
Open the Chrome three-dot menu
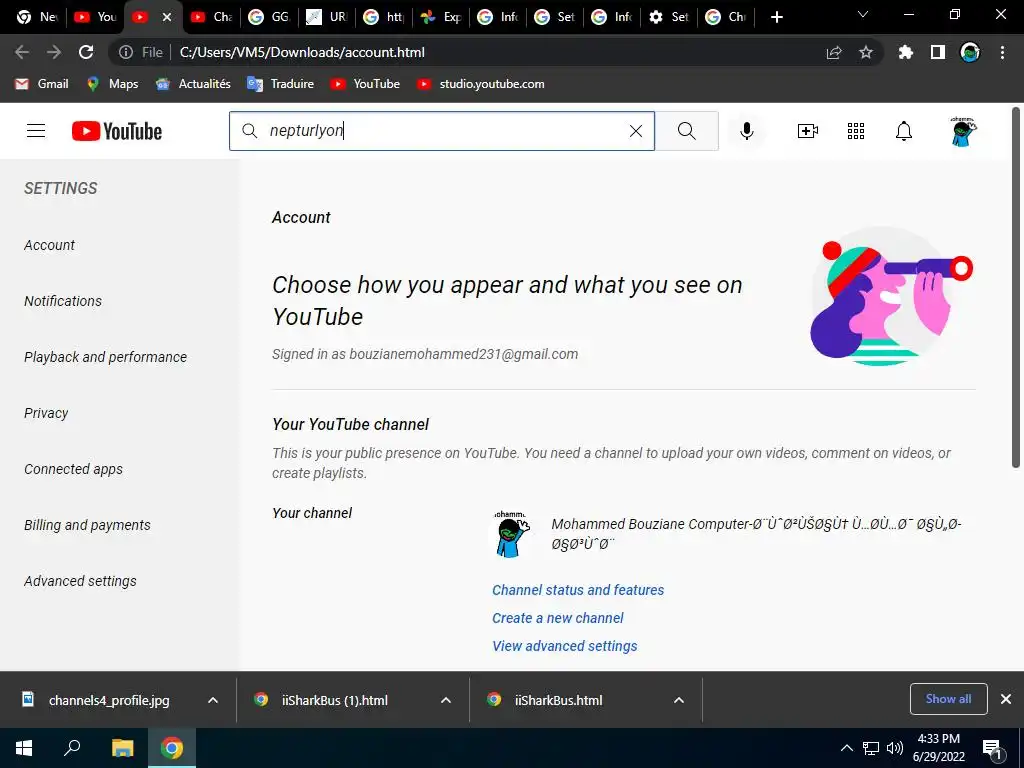1002,52
